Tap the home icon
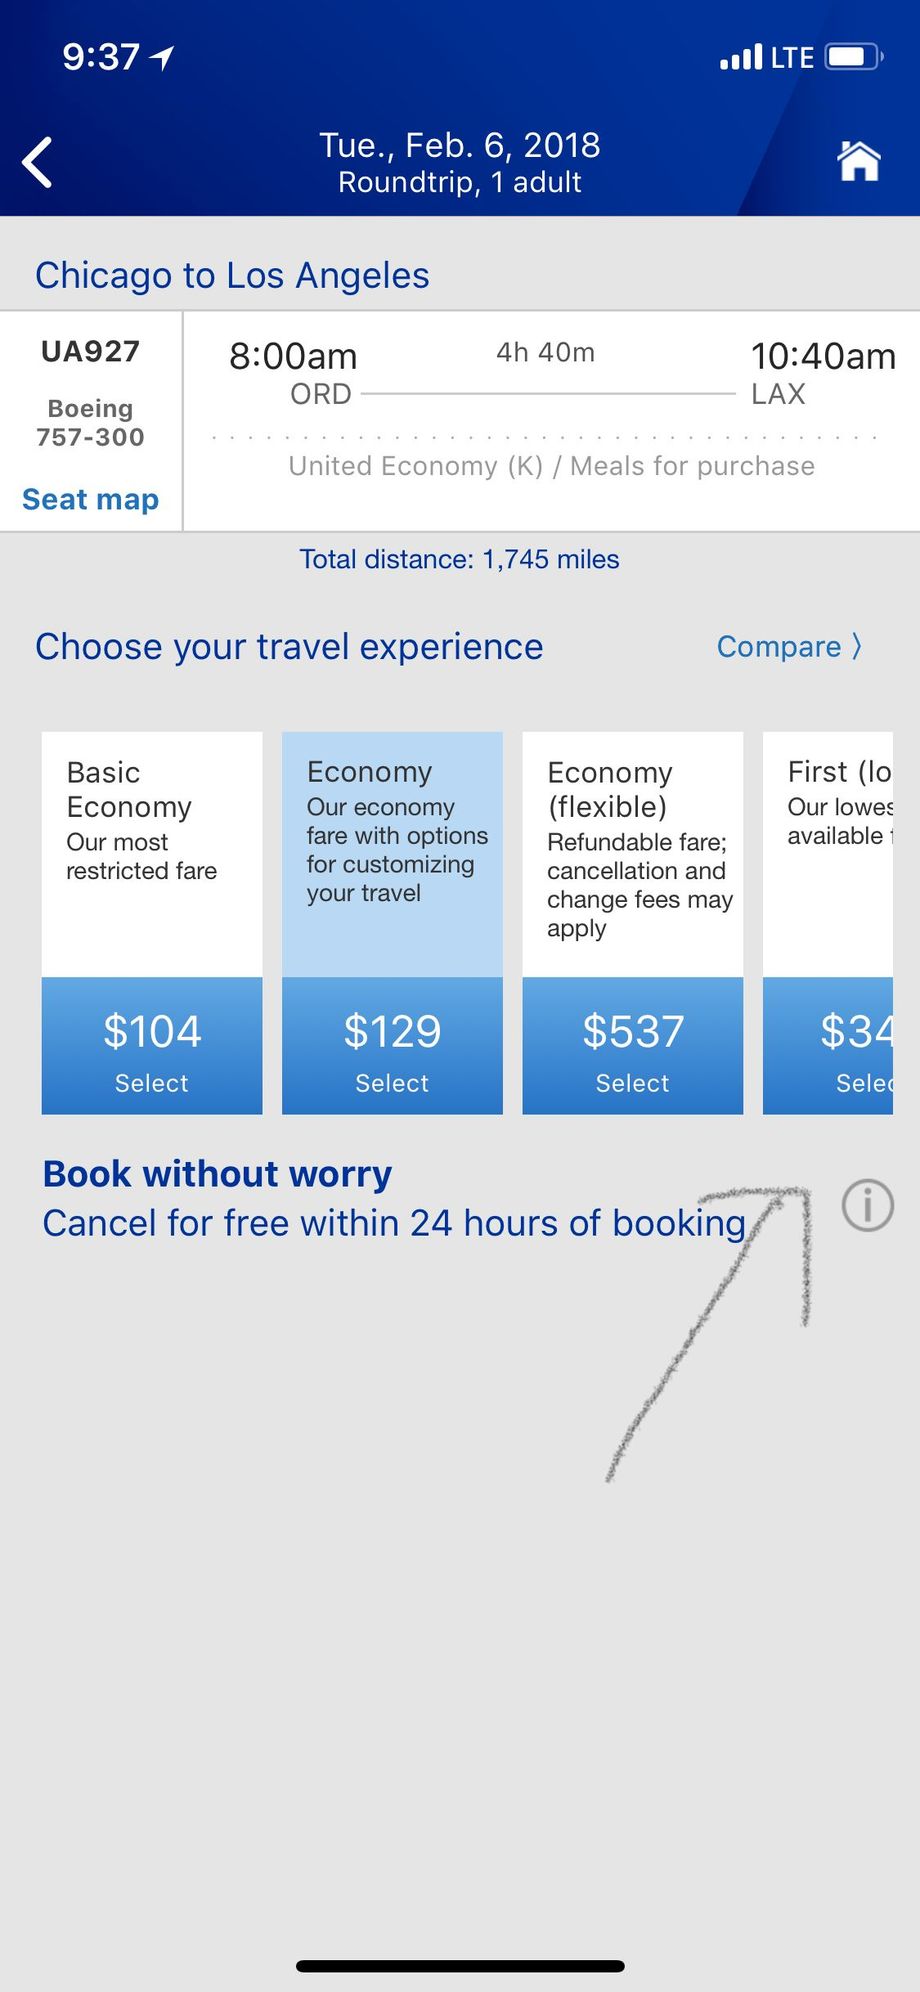 pos(859,162)
